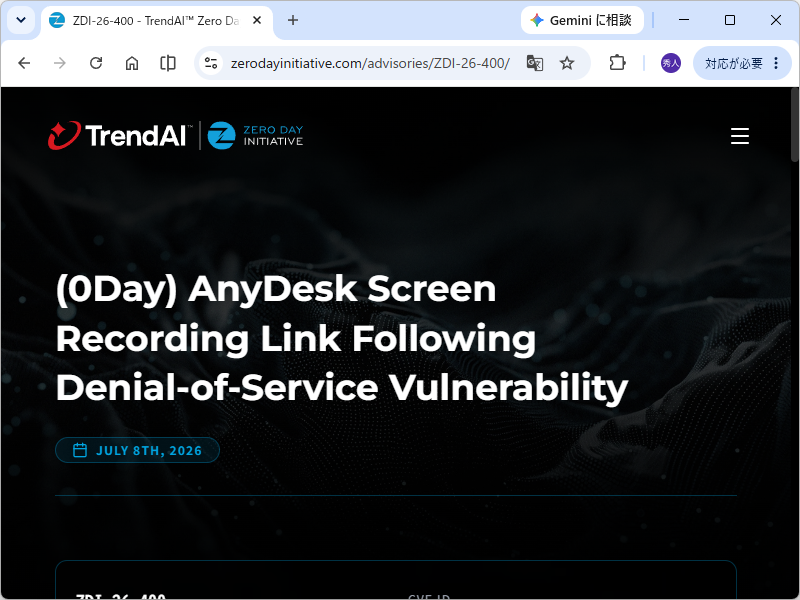Screen dimensions: 800x600
Task: Open the split view side panel icon
Action: 168,63
